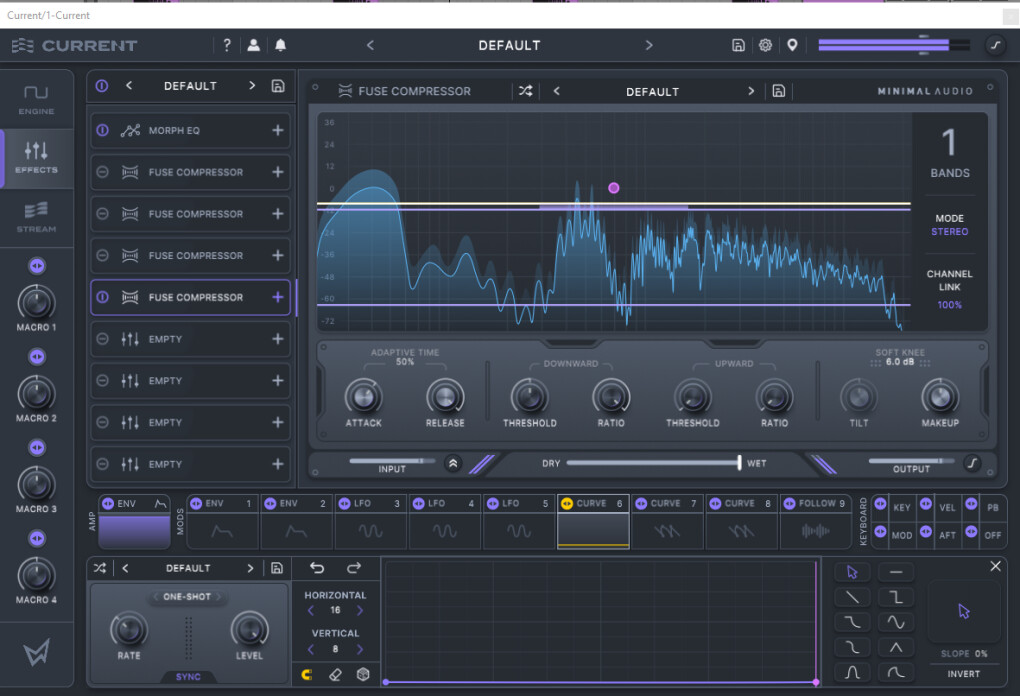Toggle SYNC under the Rate knob

[188, 676]
